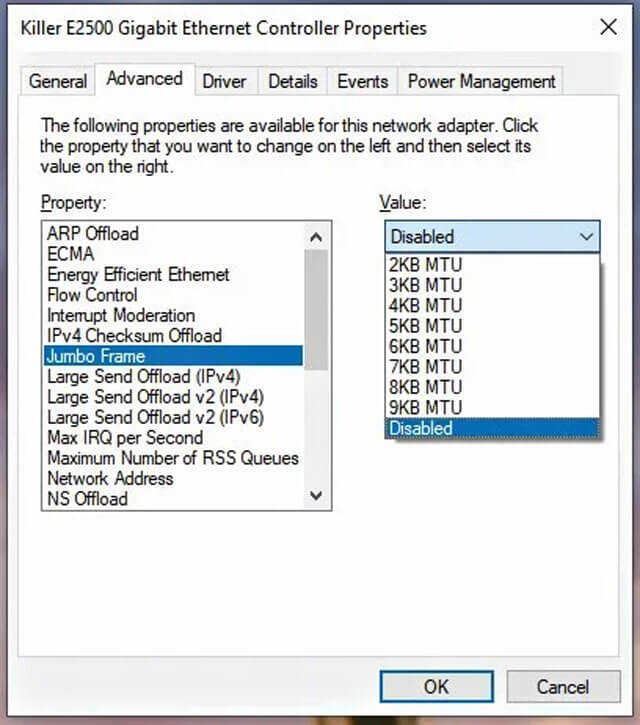The image size is (640, 725).
Task: Select Jumbo Frame property
Action: pos(173,356)
